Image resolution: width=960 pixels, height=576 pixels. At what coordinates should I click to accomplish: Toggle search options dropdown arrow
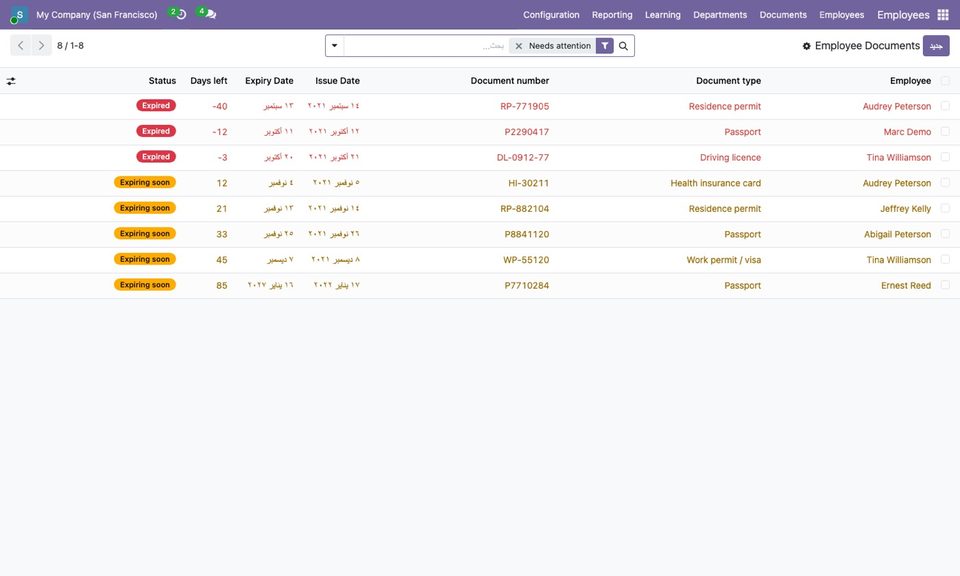pyautogui.click(x=334, y=46)
